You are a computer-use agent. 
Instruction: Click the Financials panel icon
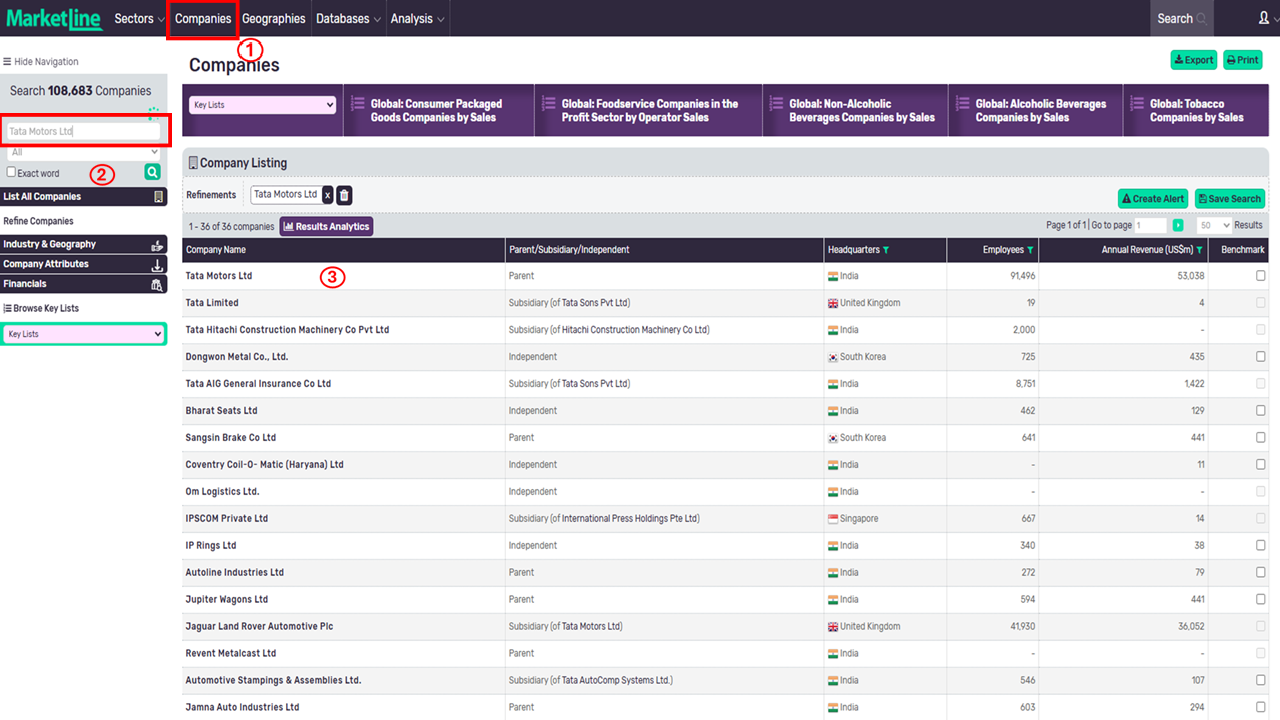(157, 285)
